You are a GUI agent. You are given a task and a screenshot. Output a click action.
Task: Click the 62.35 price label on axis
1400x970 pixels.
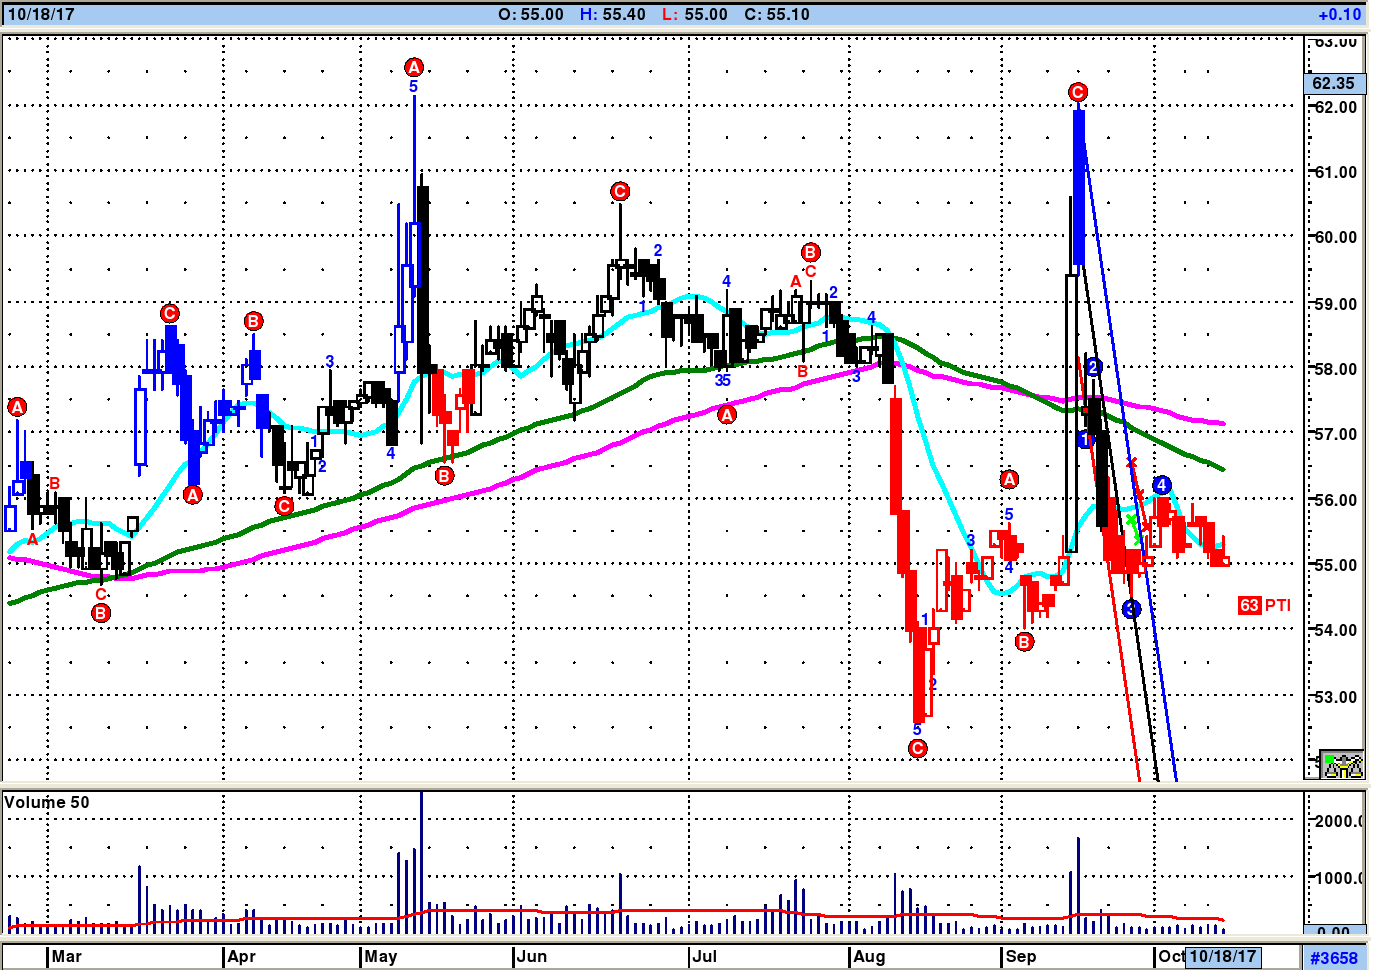(1334, 83)
